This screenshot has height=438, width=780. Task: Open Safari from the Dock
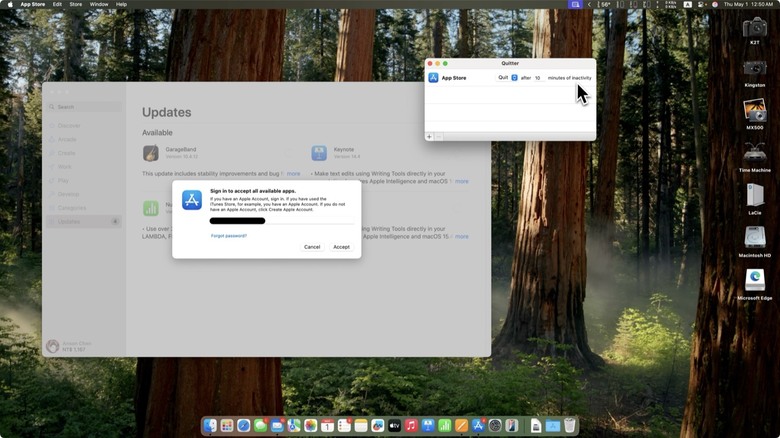point(244,426)
